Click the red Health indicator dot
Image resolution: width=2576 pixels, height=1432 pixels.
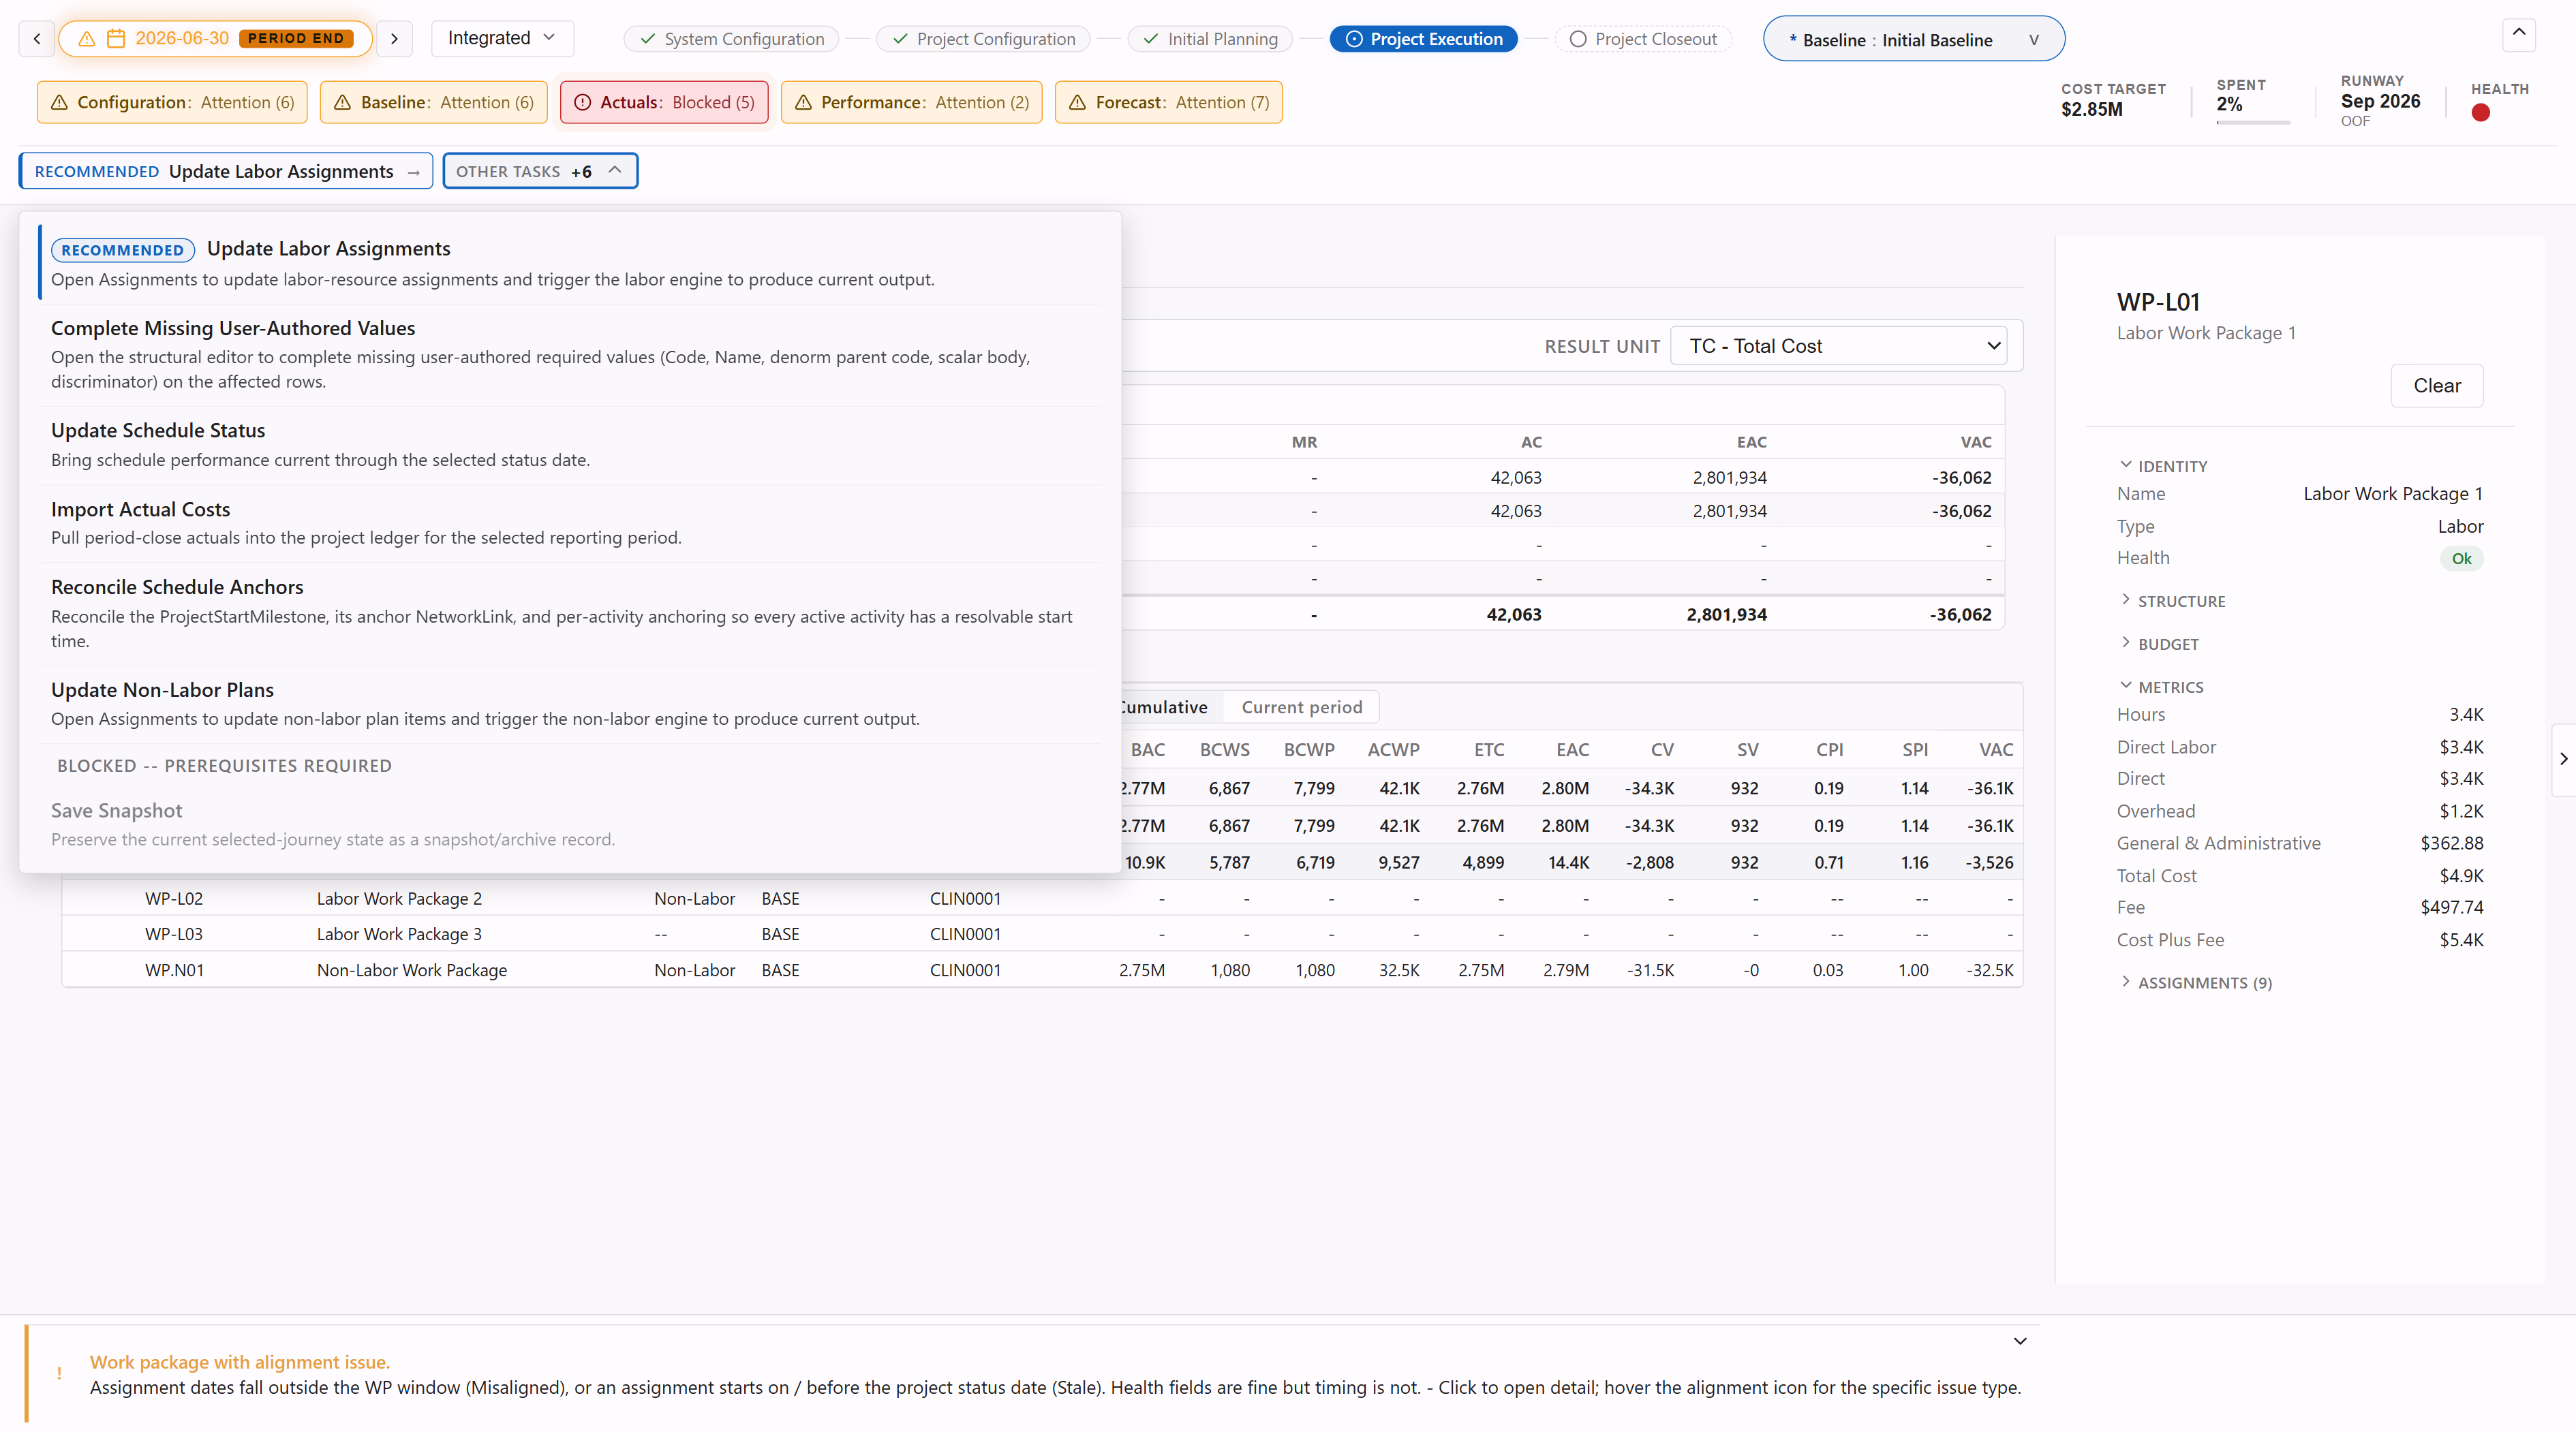point(2480,113)
